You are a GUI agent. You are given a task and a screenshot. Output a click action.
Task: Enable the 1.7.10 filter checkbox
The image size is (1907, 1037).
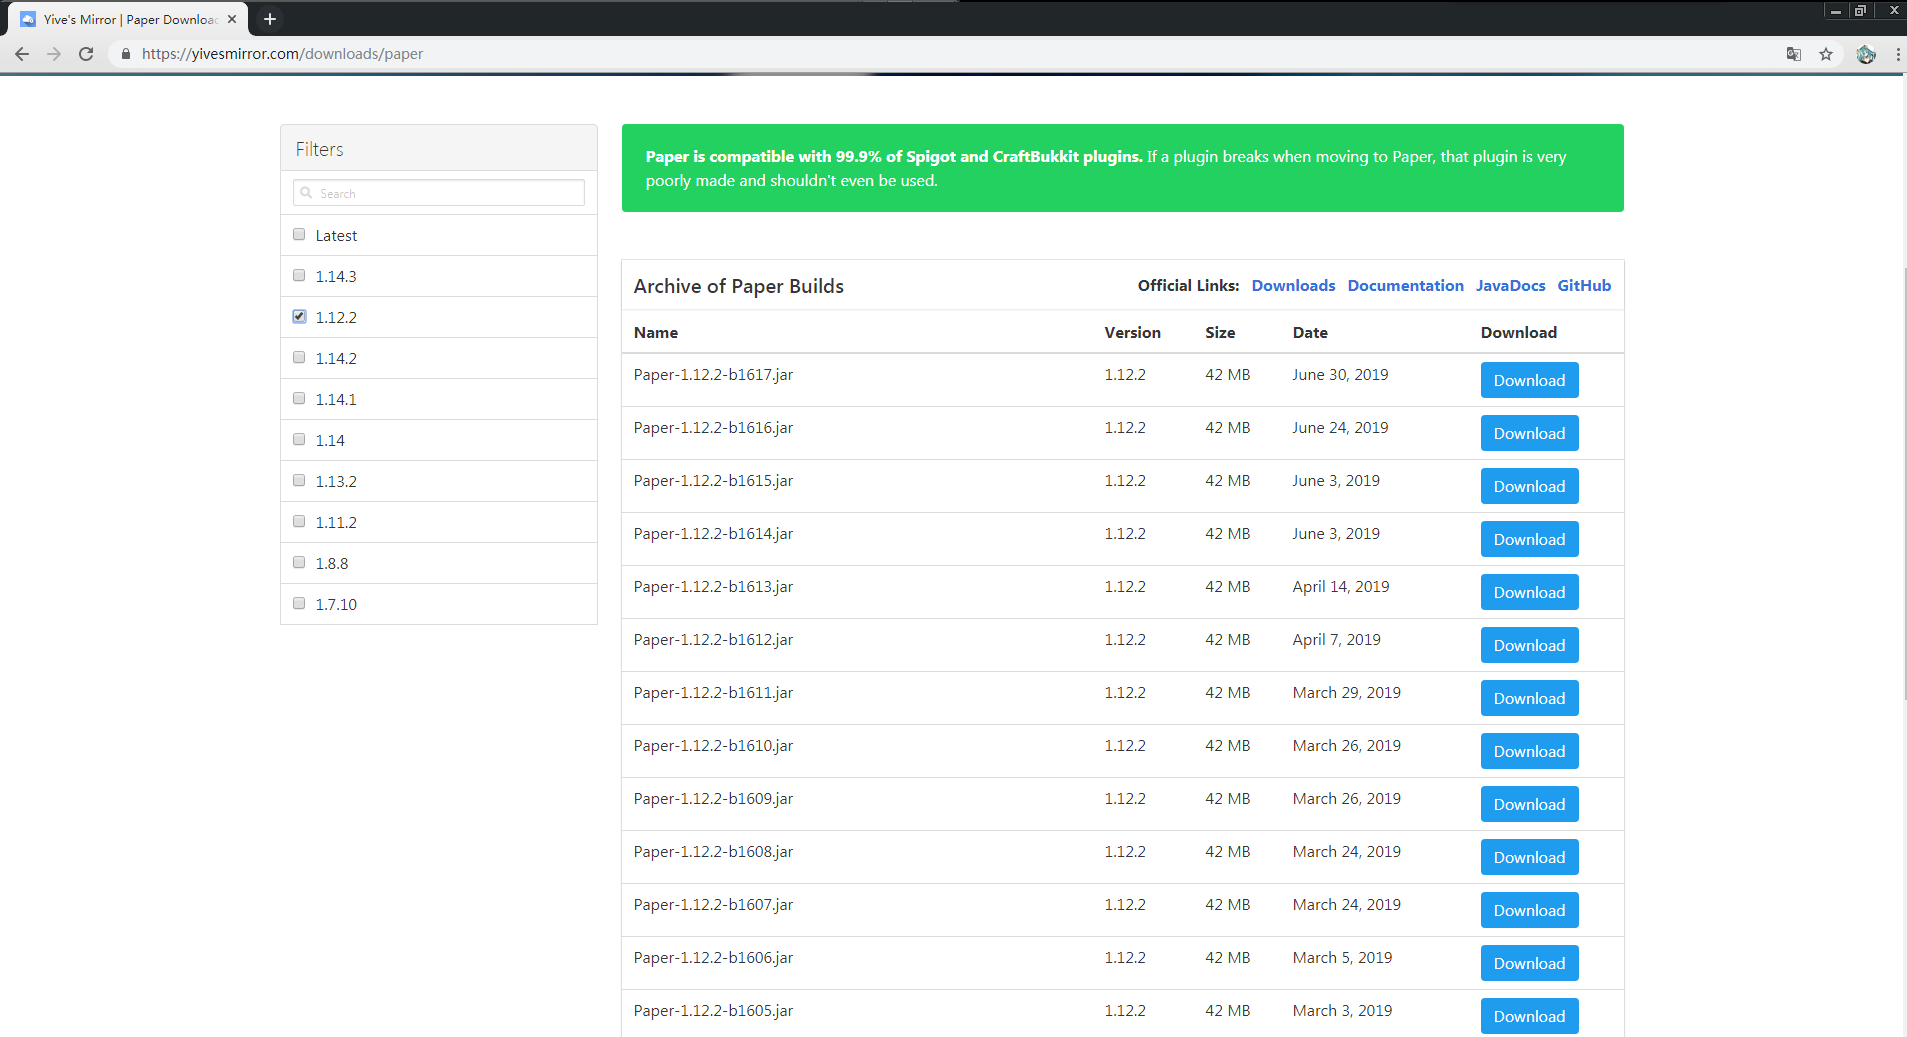pos(299,603)
